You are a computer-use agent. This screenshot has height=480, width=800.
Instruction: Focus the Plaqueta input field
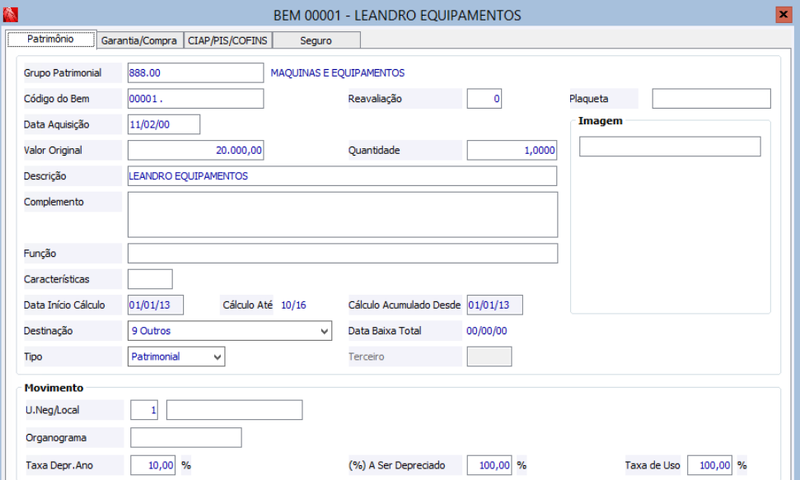(x=711, y=98)
